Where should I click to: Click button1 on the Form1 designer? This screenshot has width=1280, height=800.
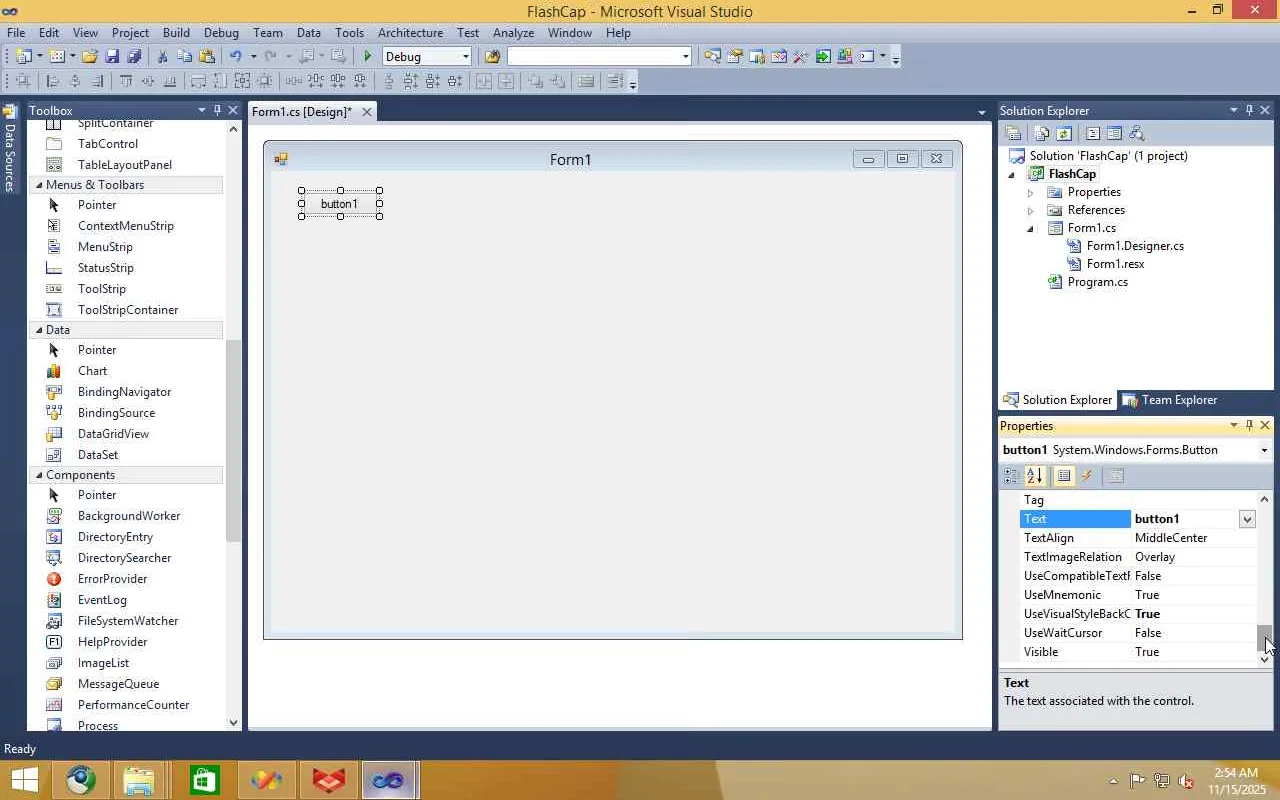pyautogui.click(x=340, y=204)
